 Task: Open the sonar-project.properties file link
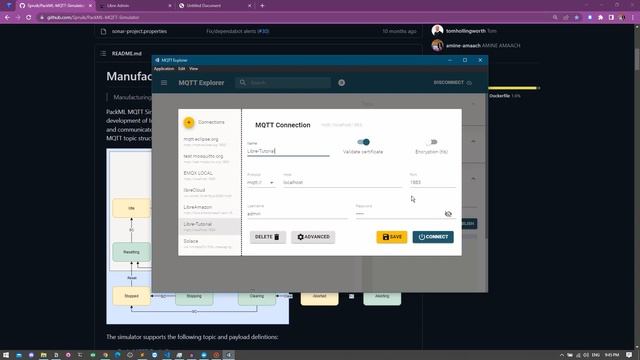[139, 31]
